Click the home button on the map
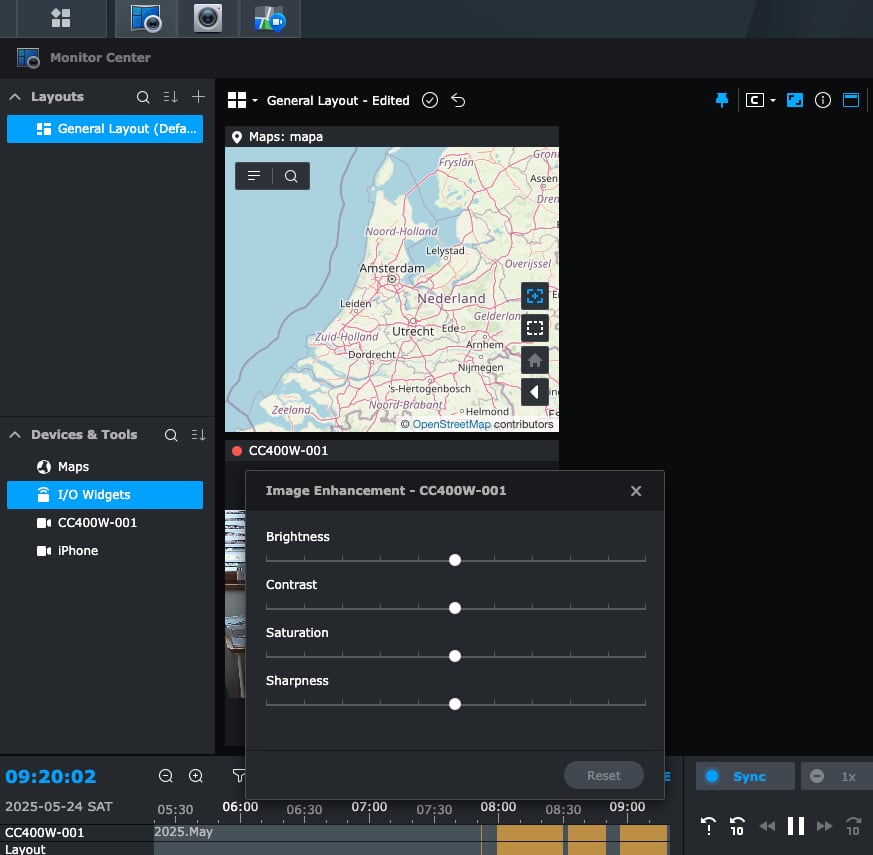Screen dimensions: 873x855 tap(535, 360)
